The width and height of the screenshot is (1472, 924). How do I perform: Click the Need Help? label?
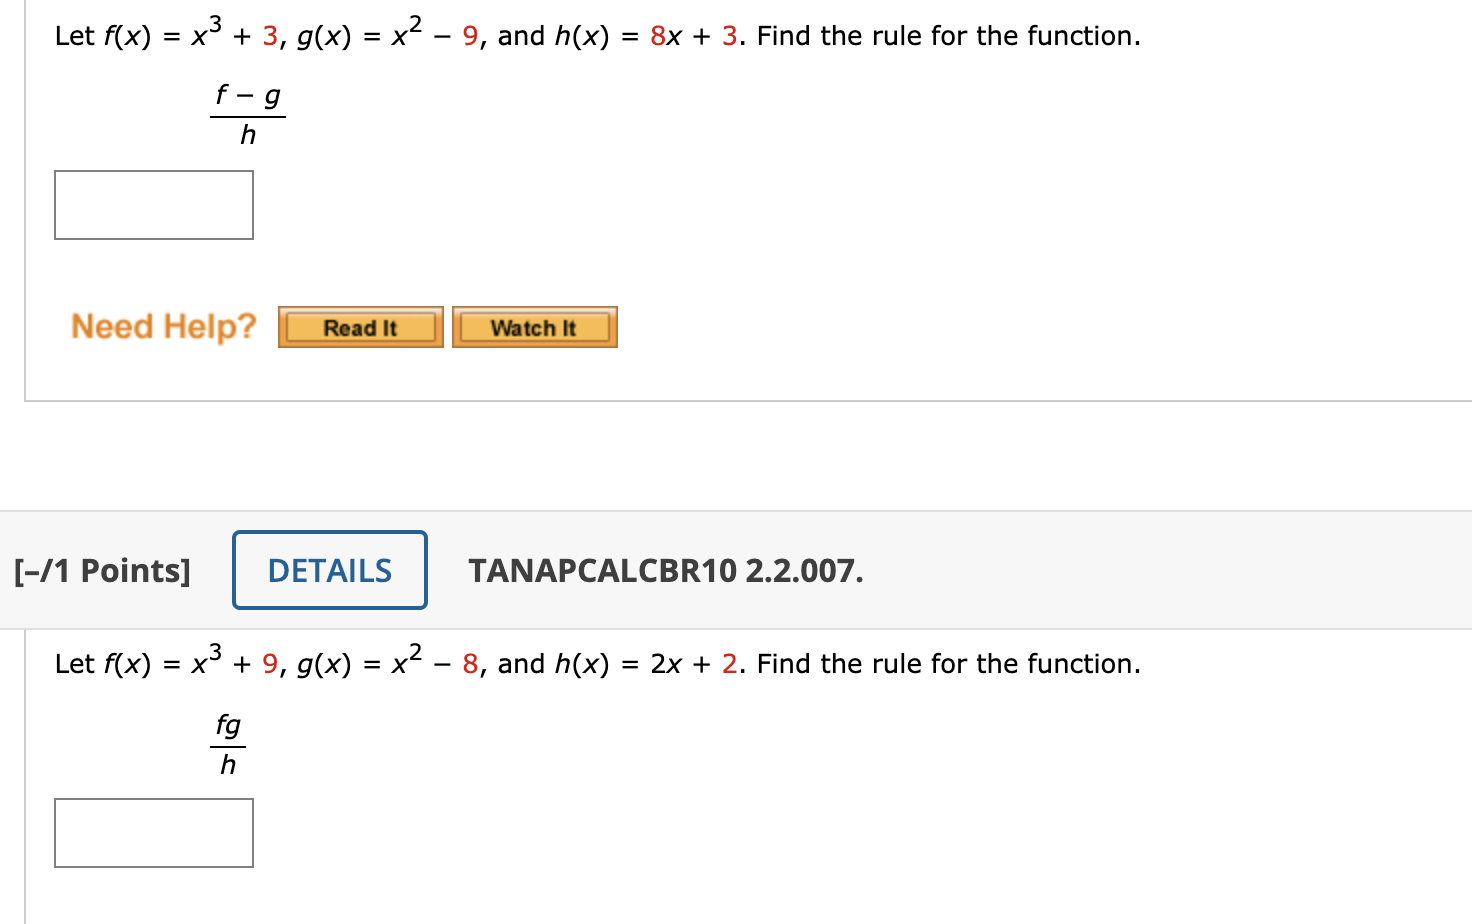(x=163, y=325)
